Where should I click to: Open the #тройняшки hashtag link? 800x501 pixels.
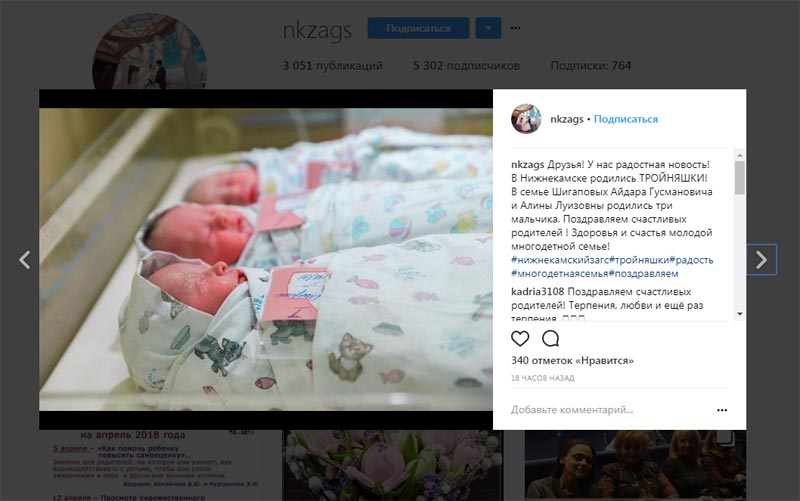(x=639, y=260)
